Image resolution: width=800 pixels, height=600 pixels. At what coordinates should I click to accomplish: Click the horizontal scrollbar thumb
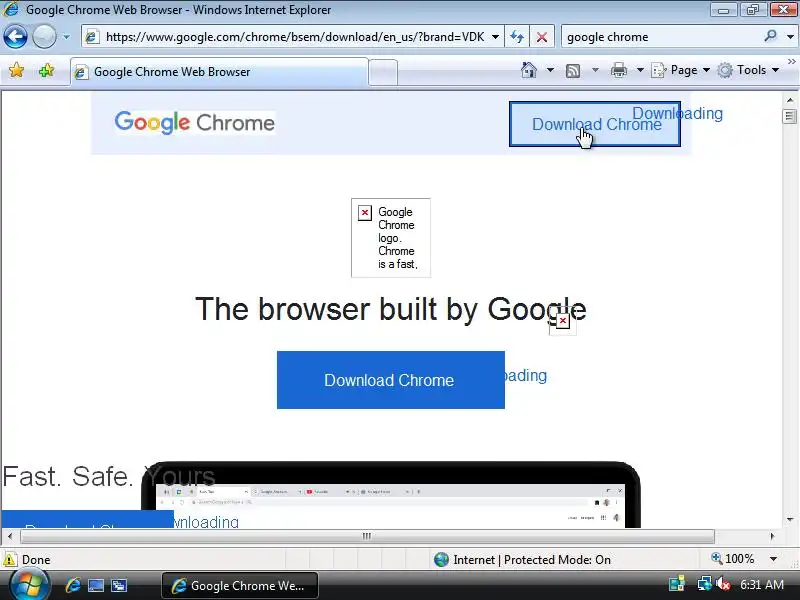367,536
